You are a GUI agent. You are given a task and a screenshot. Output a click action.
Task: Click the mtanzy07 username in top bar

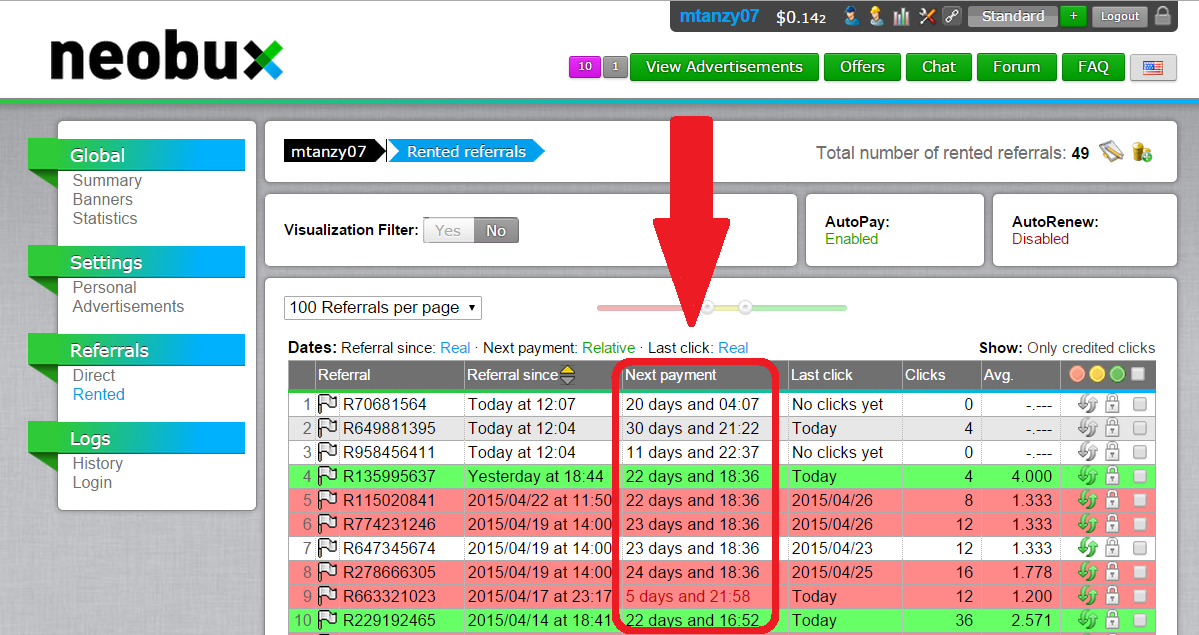[720, 16]
